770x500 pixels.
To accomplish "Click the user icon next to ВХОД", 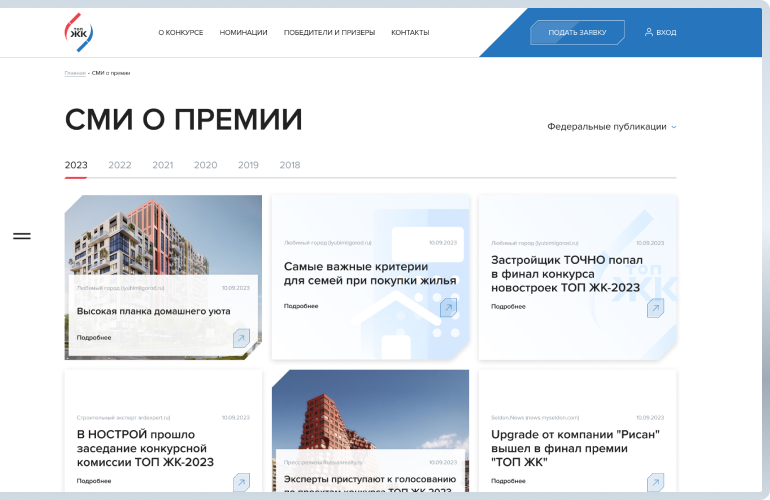I will click(649, 32).
